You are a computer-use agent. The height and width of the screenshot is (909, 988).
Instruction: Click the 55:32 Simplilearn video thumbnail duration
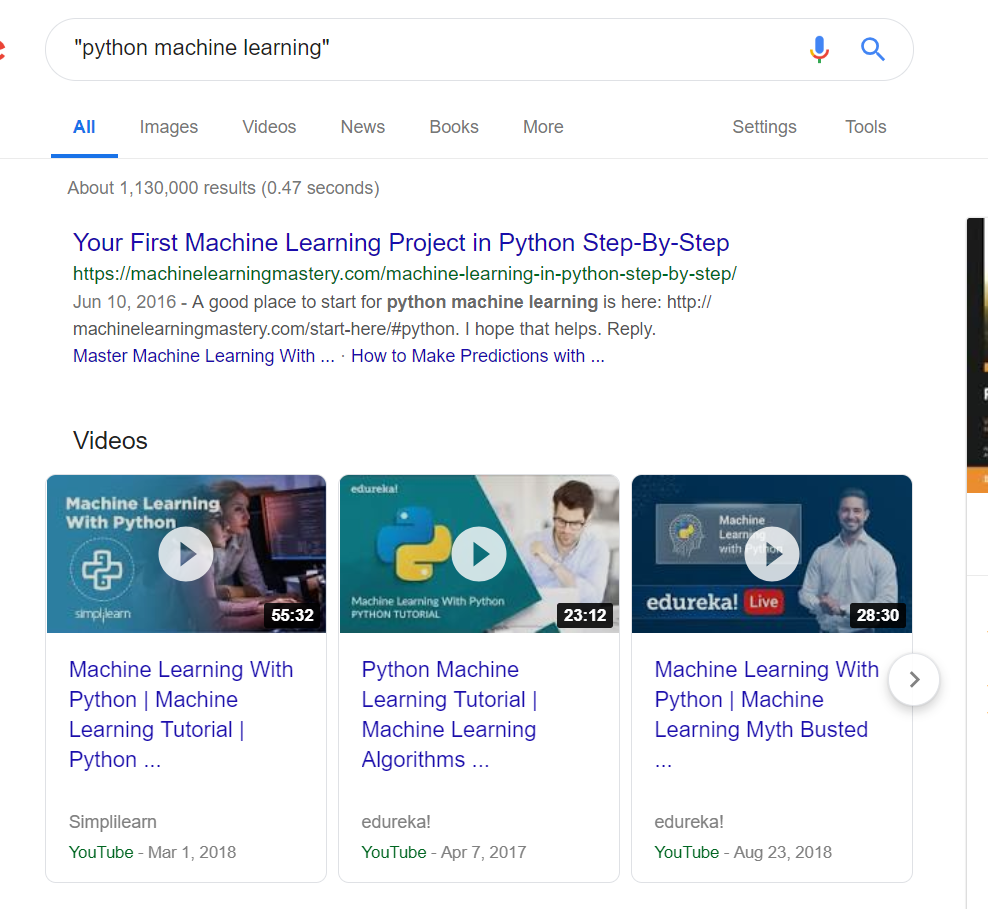292,616
